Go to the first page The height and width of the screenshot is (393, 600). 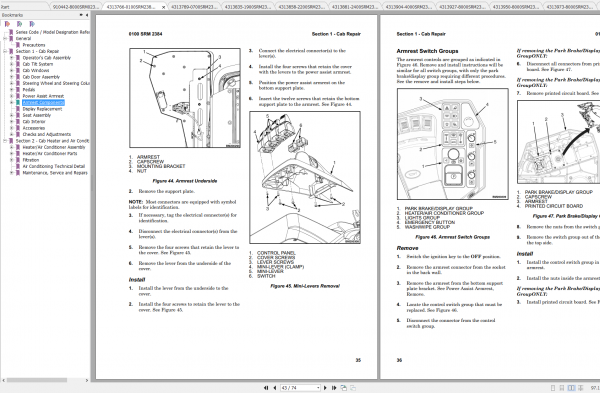(x=266, y=388)
